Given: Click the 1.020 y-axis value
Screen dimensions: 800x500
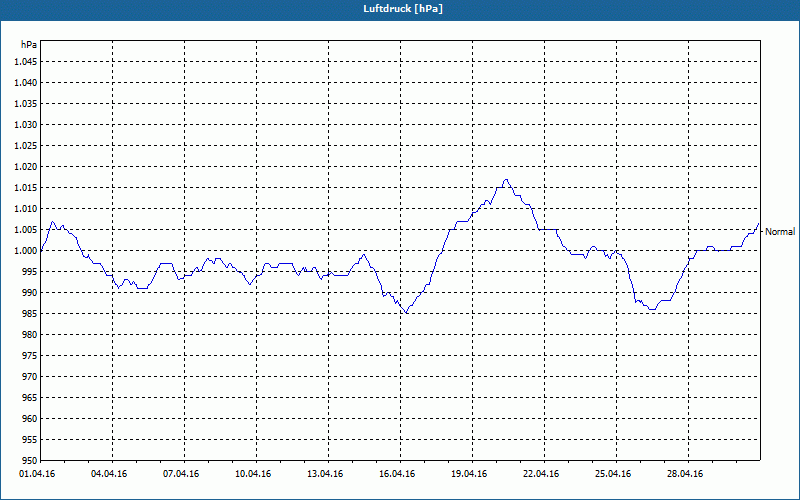Looking at the screenshot, I should click(x=26, y=167).
